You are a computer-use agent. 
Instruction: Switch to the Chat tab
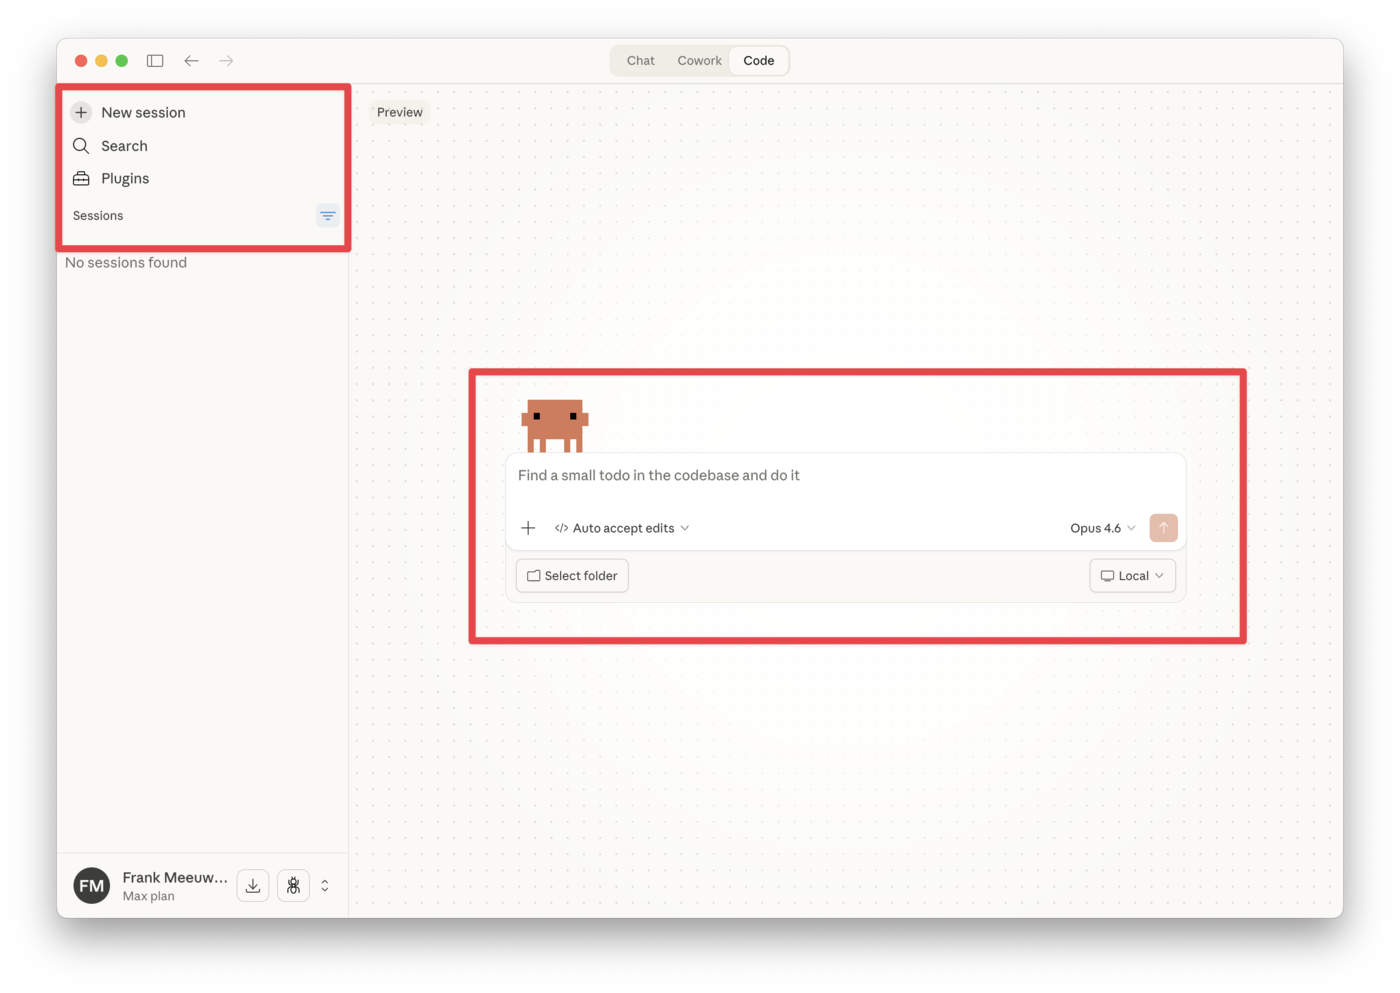pyautogui.click(x=639, y=60)
